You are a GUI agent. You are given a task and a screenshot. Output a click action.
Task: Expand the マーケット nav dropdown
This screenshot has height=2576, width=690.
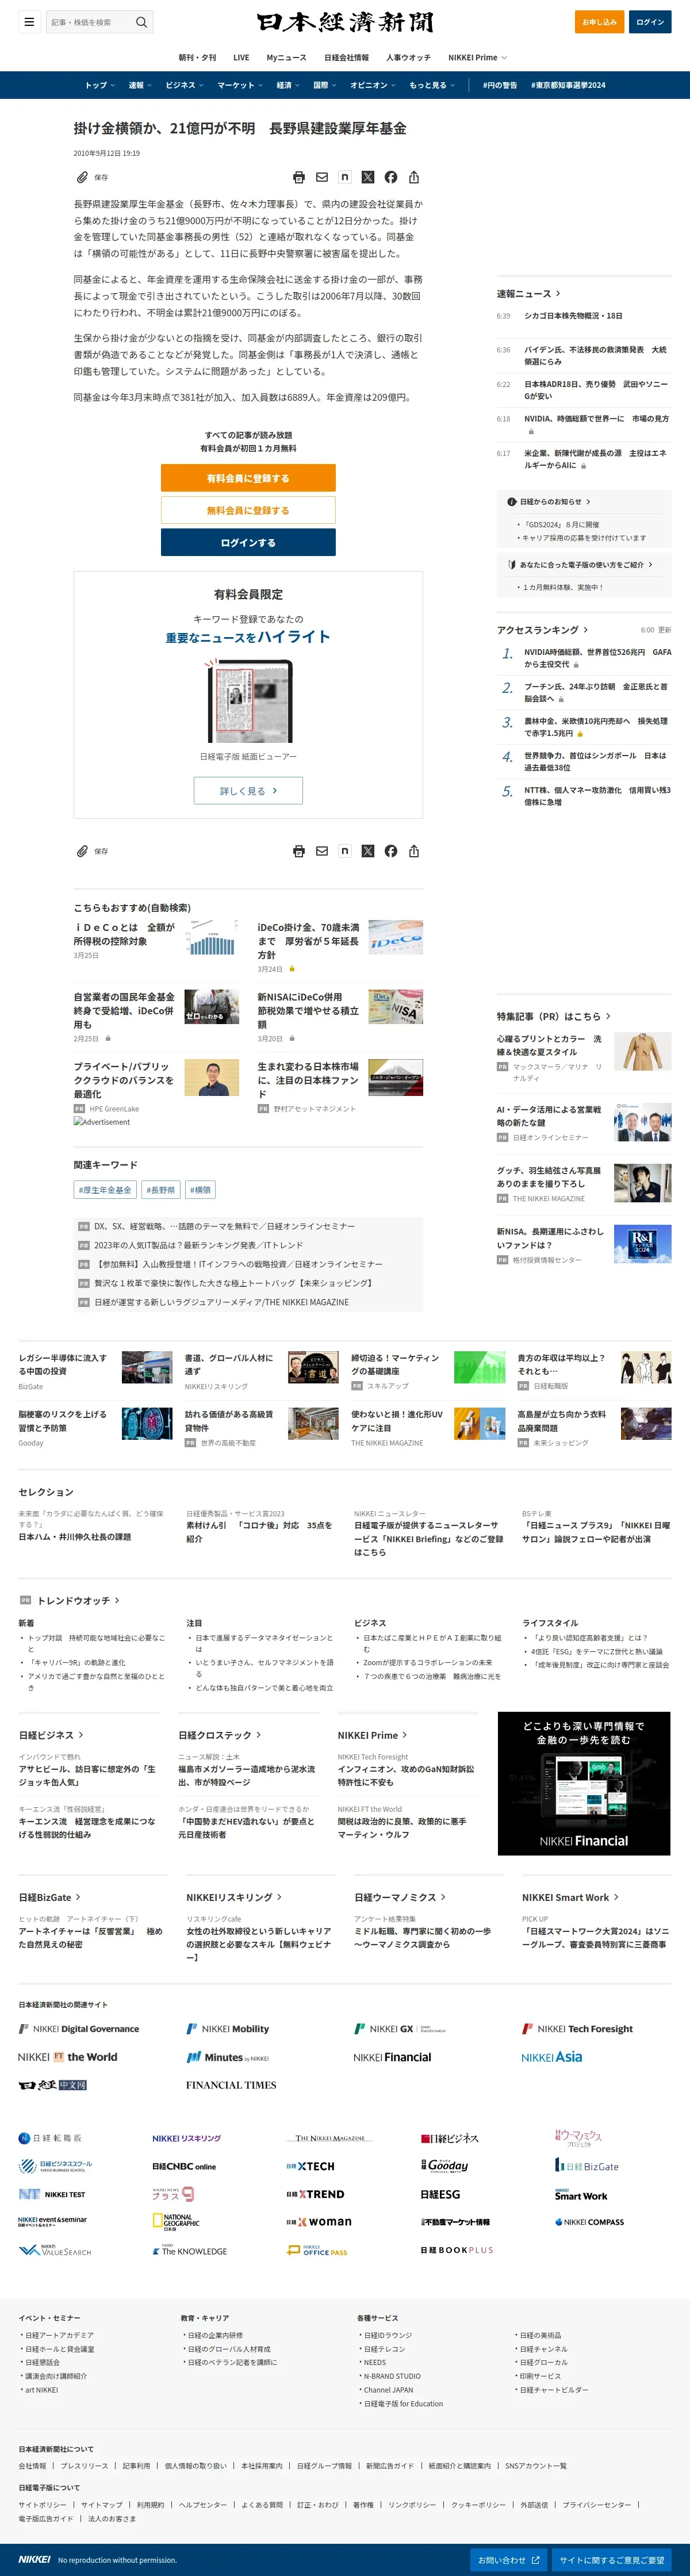click(x=240, y=85)
